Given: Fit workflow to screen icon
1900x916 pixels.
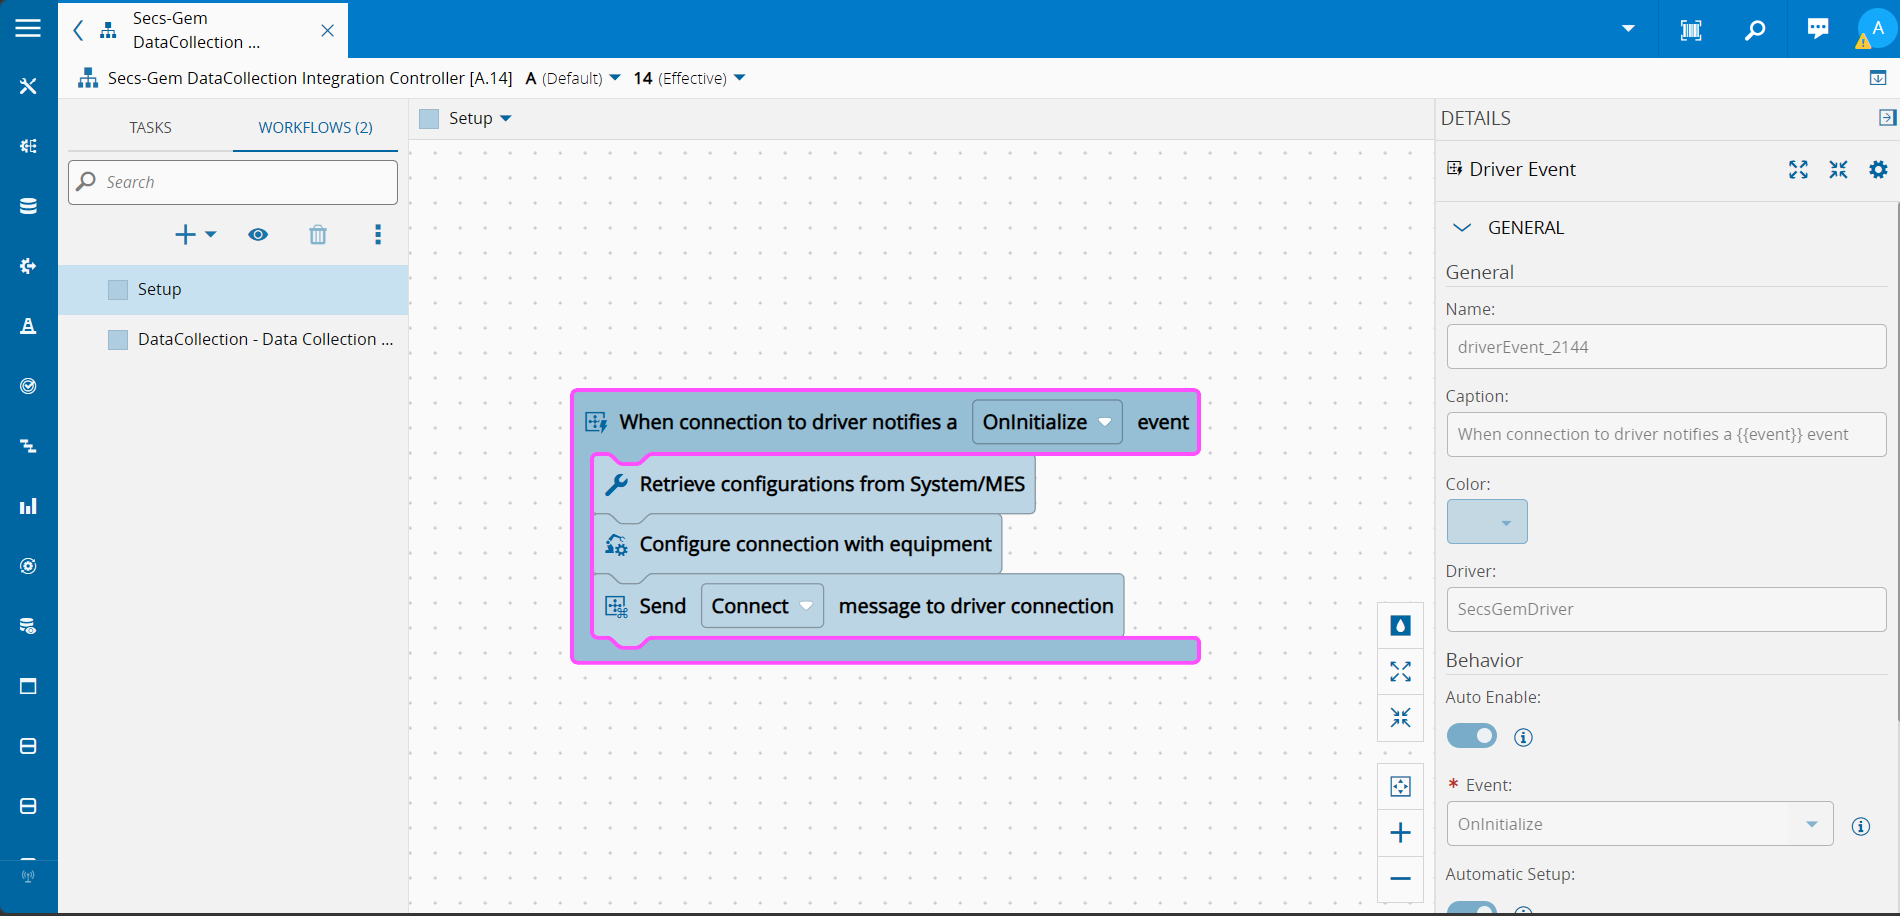Looking at the screenshot, I should pyautogui.click(x=1401, y=787).
